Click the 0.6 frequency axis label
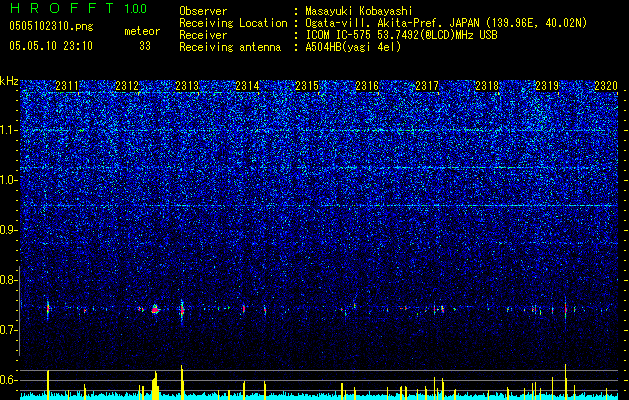This screenshot has height=400, width=629. tap(8, 380)
